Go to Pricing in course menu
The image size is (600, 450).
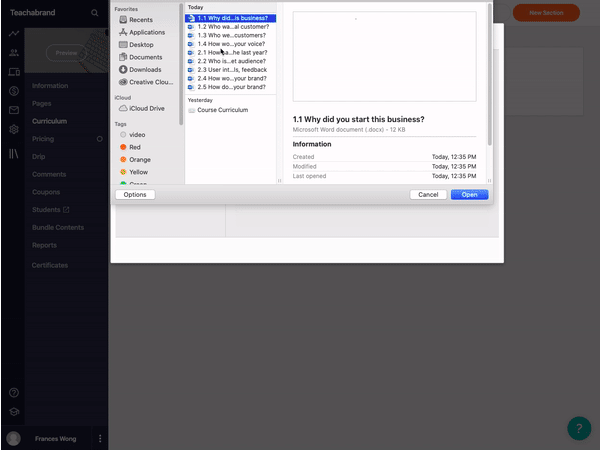43,139
